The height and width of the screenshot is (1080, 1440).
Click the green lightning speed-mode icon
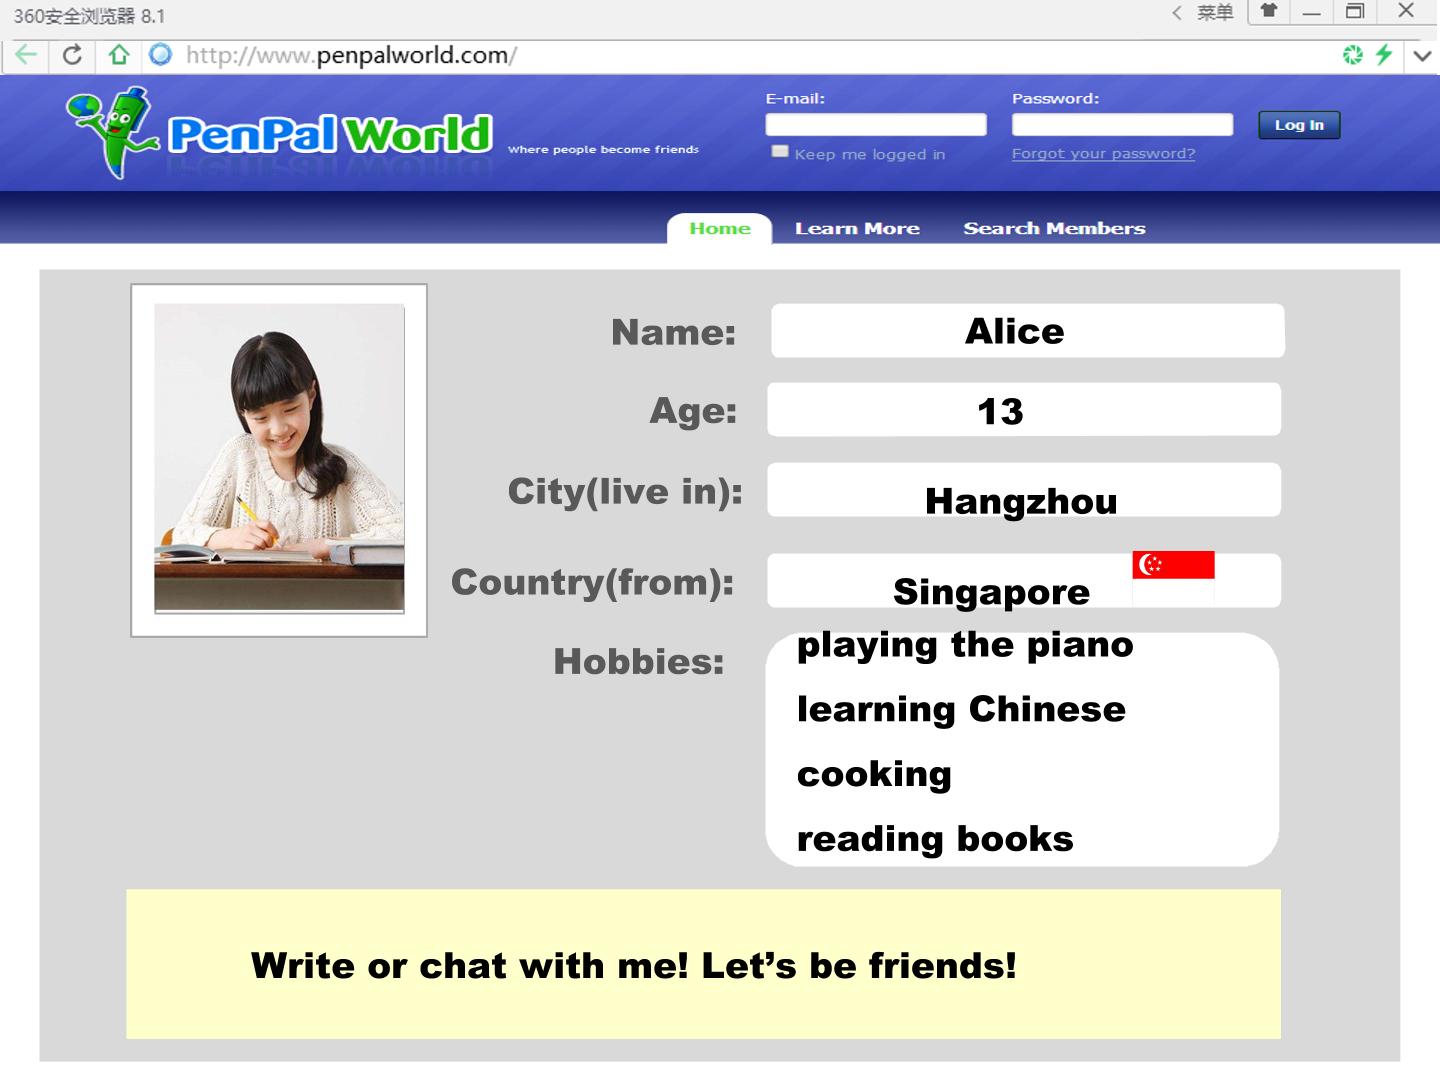coord(1384,55)
